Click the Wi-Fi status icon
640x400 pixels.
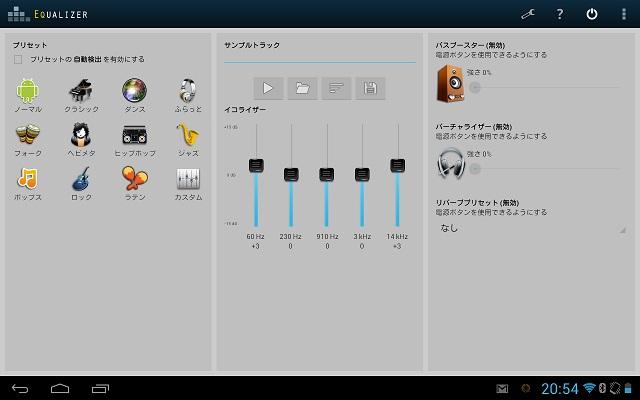[x=589, y=388]
